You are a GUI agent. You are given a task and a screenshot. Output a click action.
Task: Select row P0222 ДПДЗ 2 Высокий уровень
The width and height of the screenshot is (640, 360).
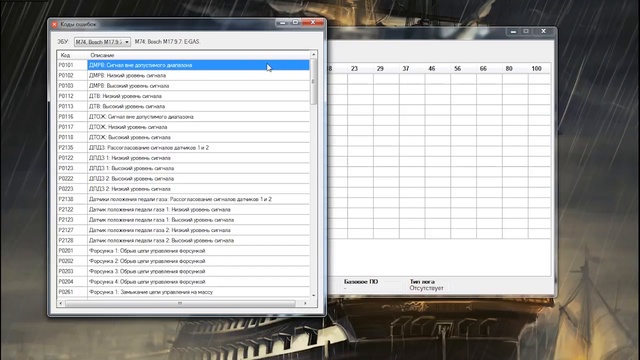(183, 178)
